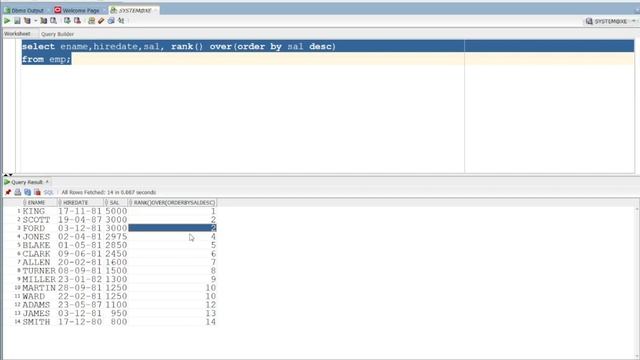Click salary cell 5000
This screenshot has width=640, height=360.
point(116,211)
